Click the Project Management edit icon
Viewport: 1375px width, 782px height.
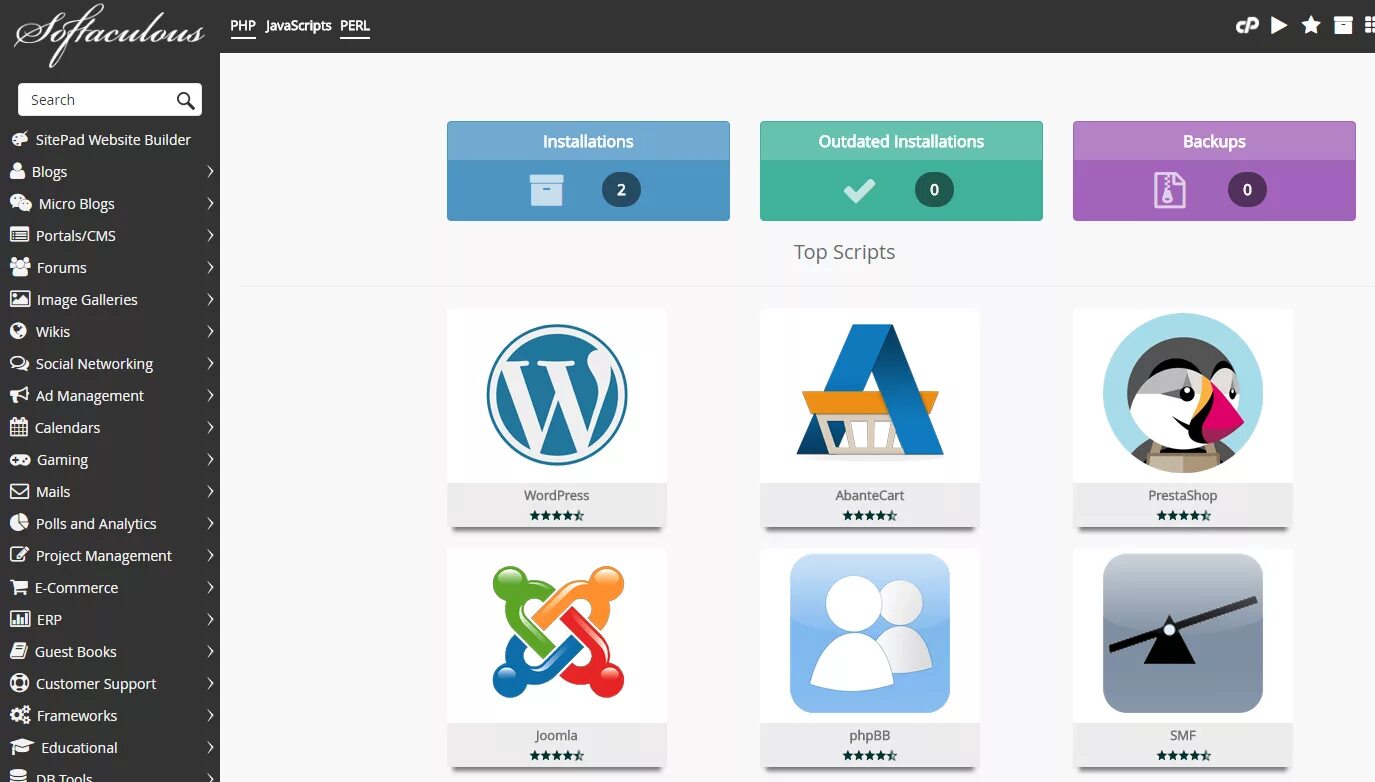[19, 555]
